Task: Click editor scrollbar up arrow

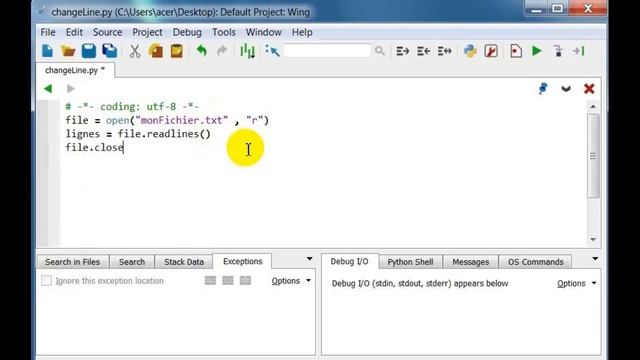Action: pos(593,107)
